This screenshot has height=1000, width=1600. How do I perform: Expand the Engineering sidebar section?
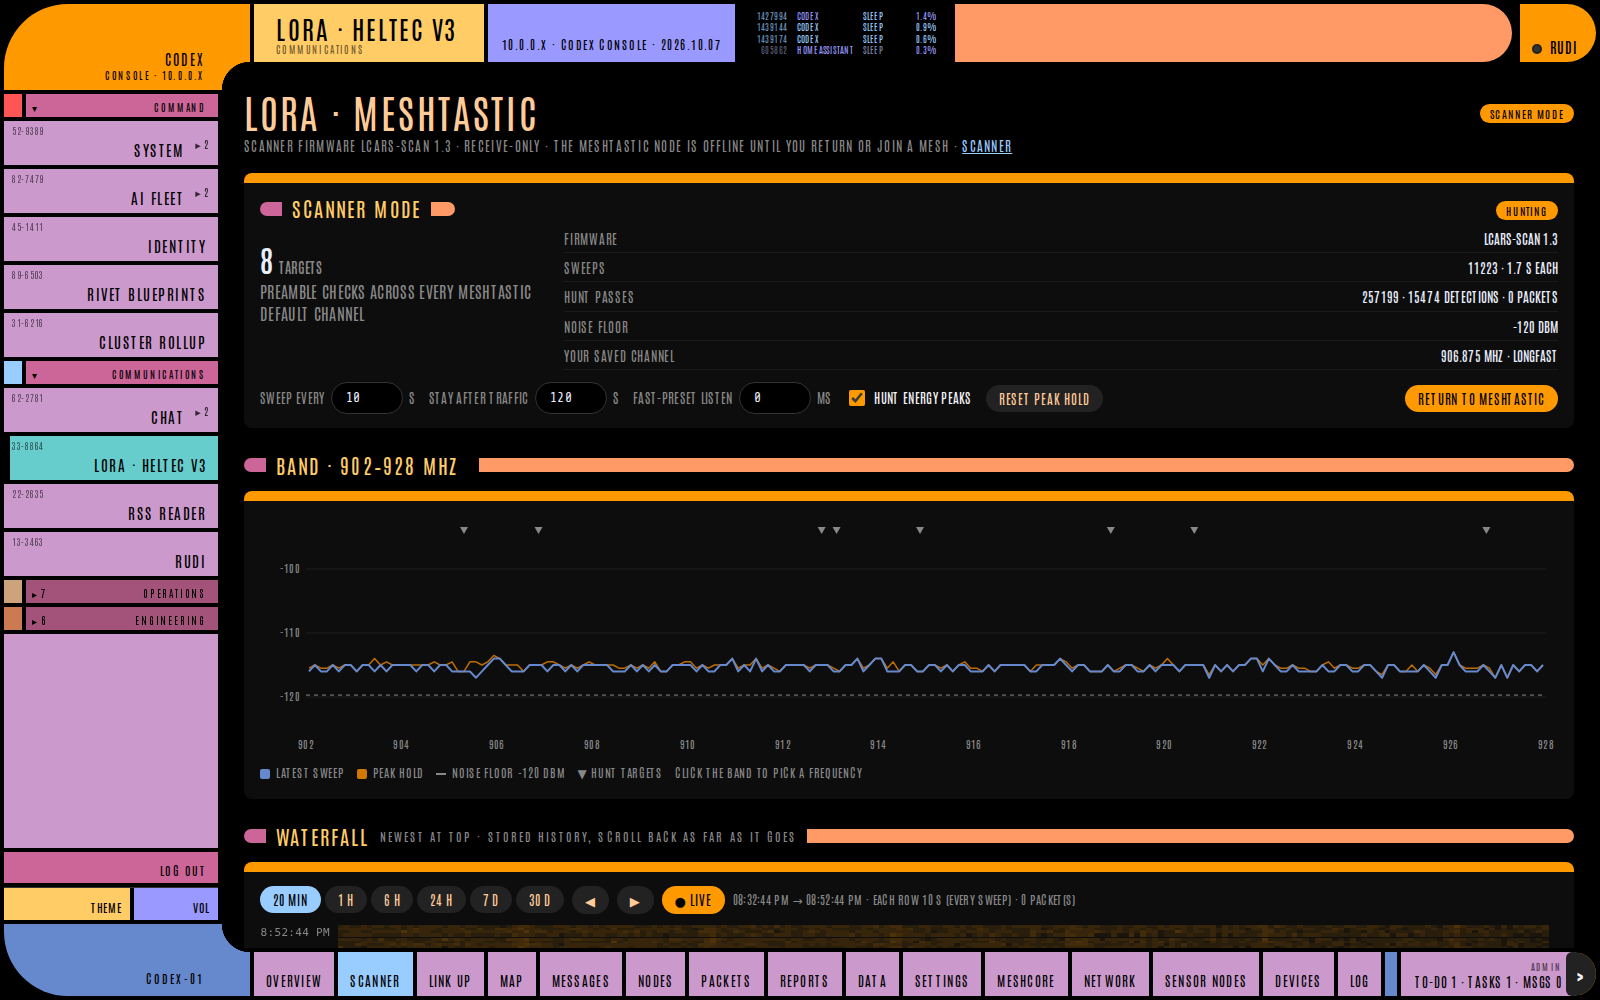121,619
